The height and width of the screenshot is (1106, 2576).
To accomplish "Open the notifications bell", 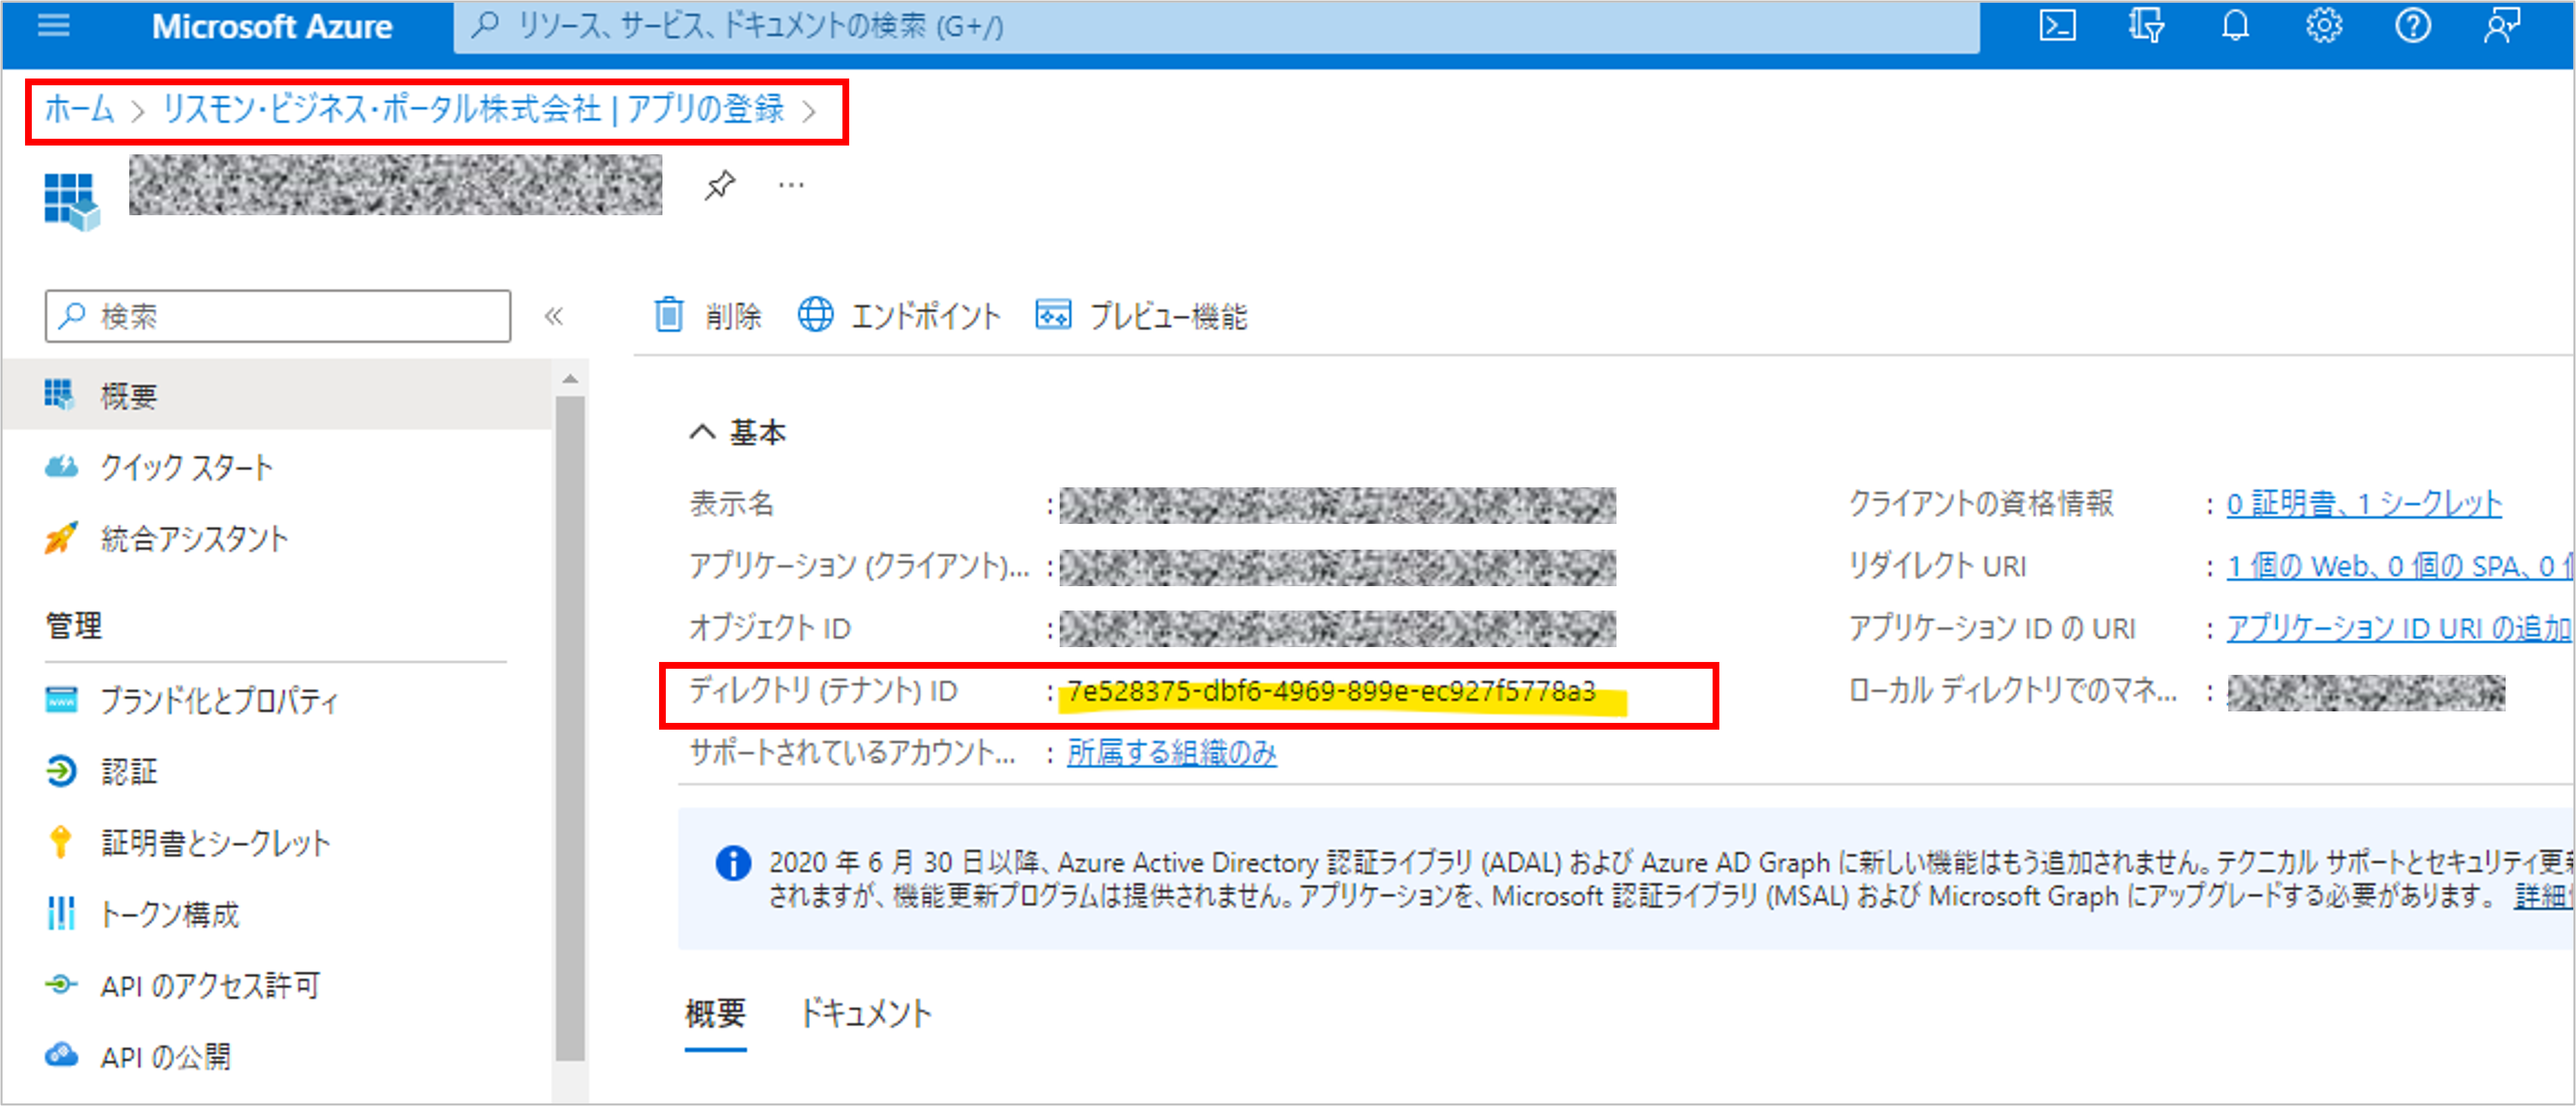I will click(x=2235, y=26).
